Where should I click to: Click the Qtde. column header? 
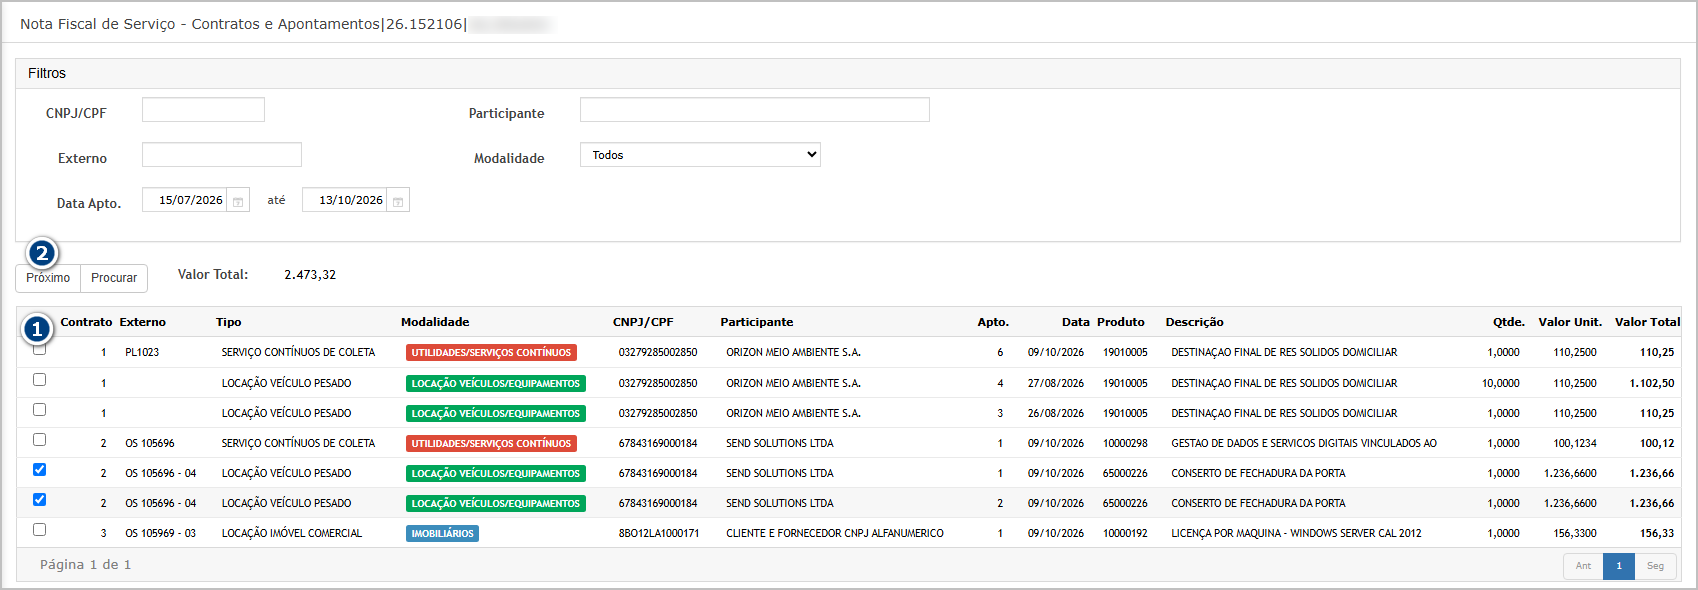(1509, 322)
